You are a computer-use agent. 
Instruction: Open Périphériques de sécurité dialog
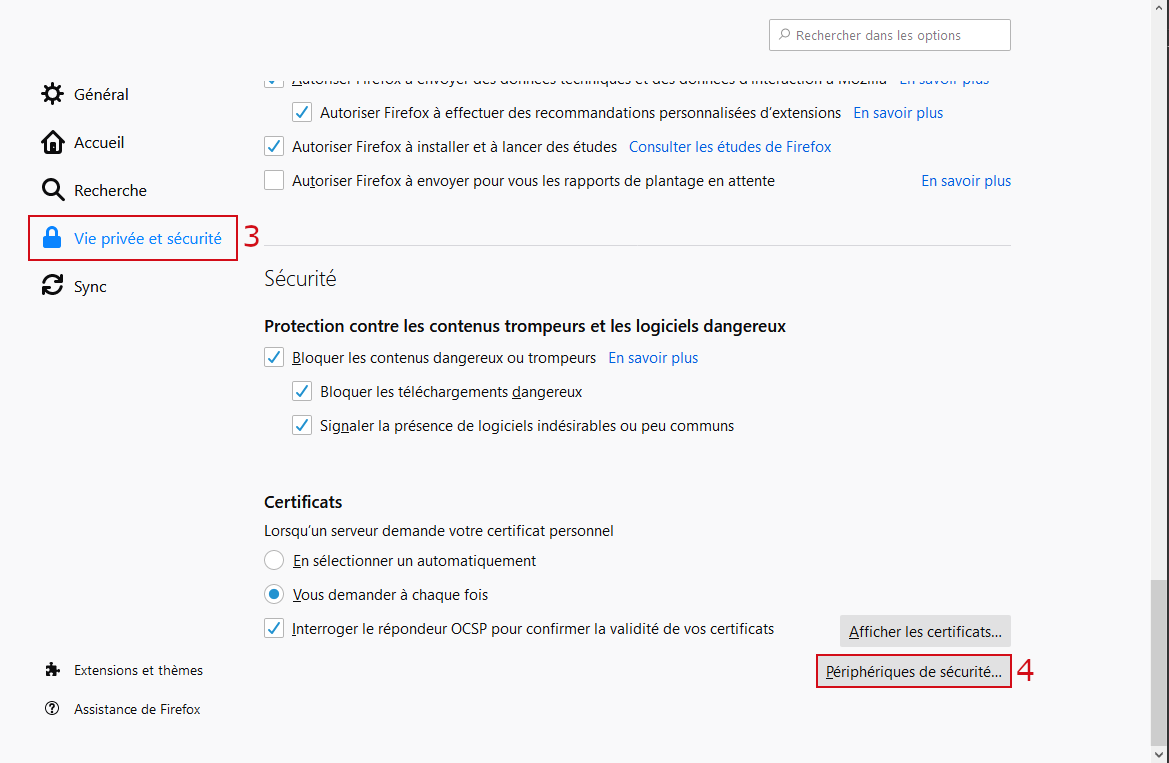coord(914,672)
